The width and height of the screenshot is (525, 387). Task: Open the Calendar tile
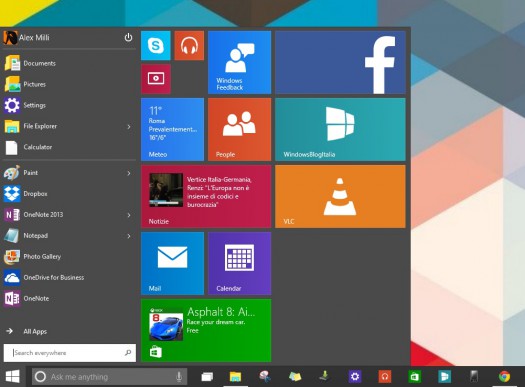pyautogui.click(x=239, y=263)
